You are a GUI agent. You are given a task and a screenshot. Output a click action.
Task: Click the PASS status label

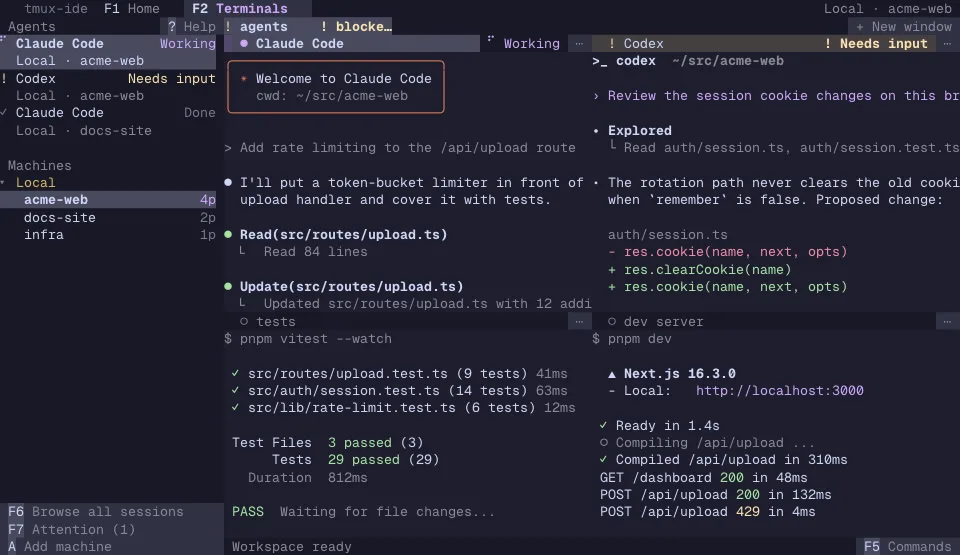[247, 512]
